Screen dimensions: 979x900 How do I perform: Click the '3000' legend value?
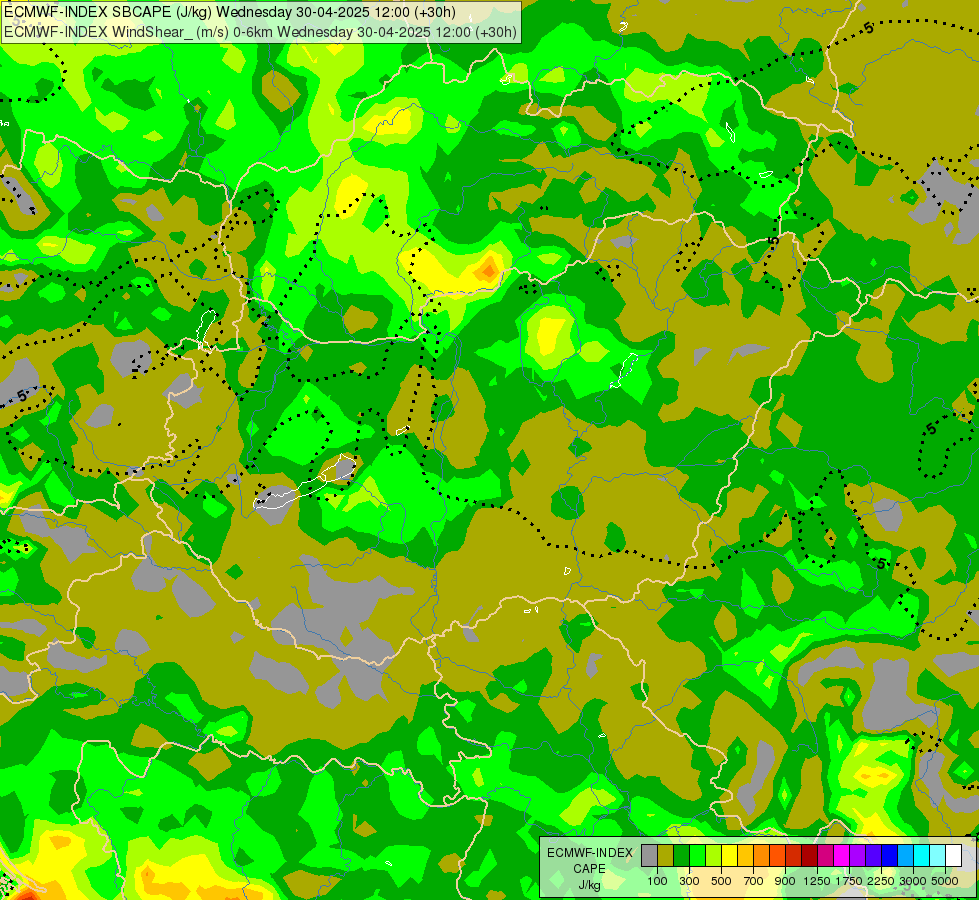(x=913, y=881)
